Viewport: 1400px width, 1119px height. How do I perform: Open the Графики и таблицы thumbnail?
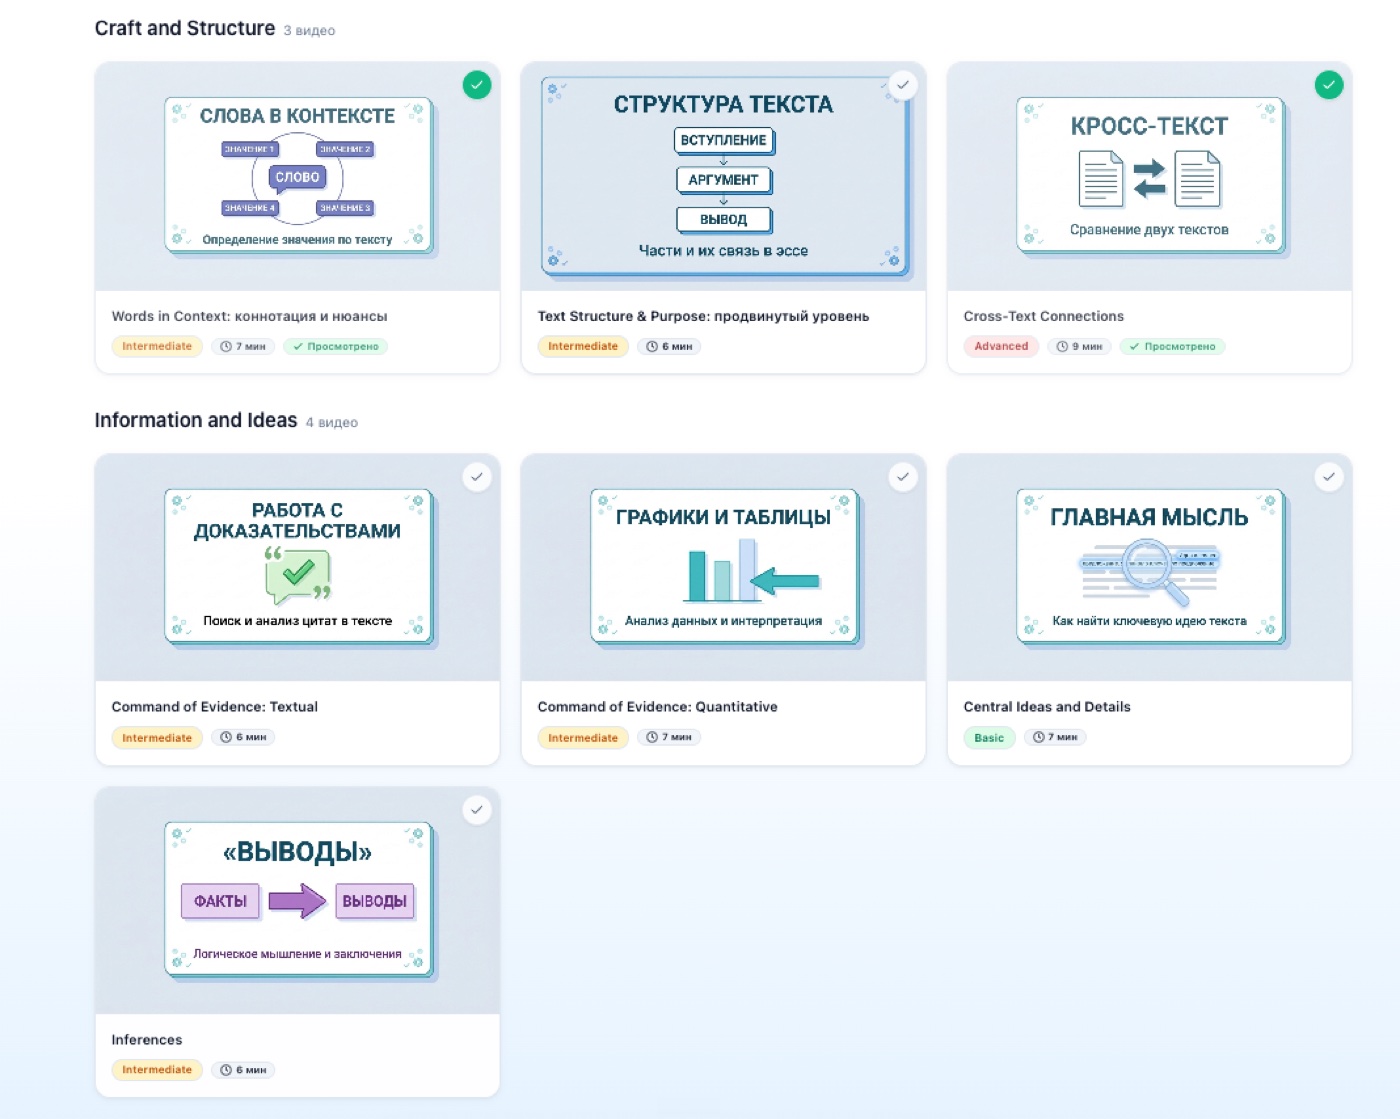[724, 568]
